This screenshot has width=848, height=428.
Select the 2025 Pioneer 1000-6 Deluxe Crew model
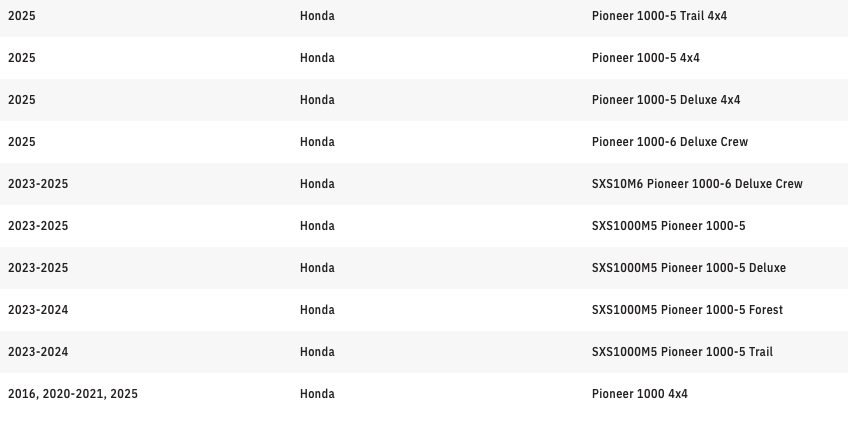[669, 142]
